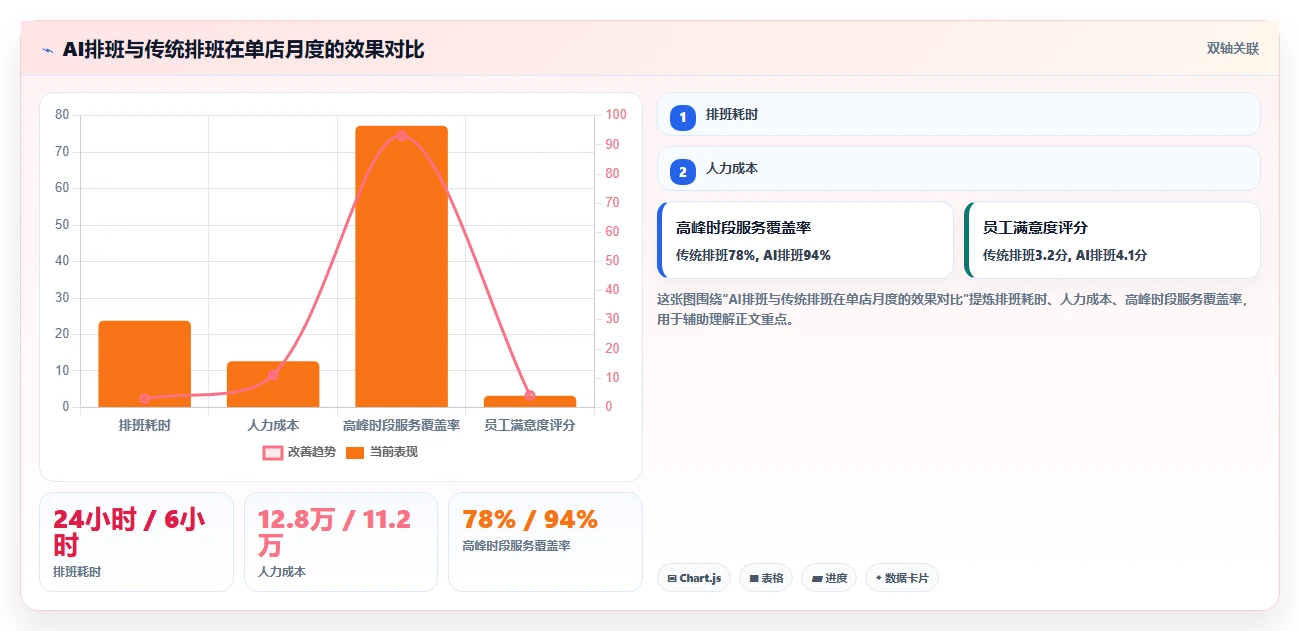Select the numbered badge 2 for 人力成本
This screenshot has width=1300, height=631.
(683, 172)
